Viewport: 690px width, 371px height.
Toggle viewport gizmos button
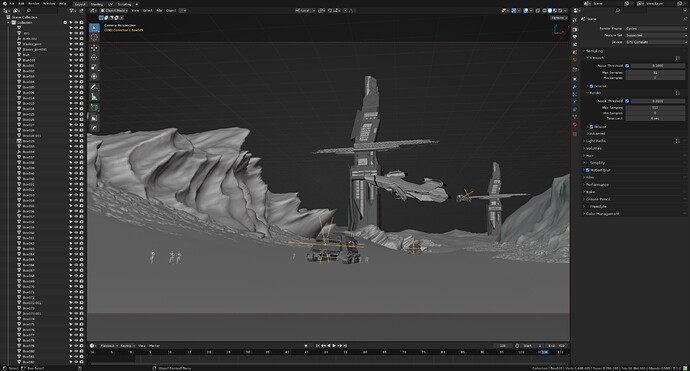[514, 10]
